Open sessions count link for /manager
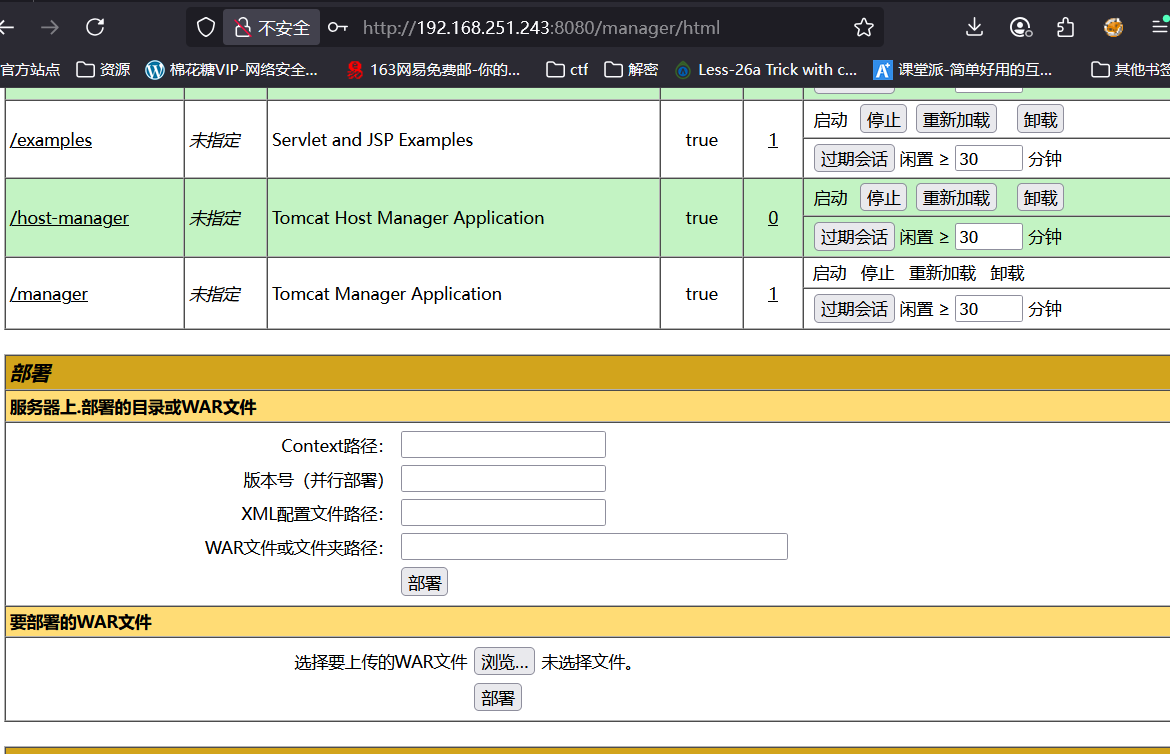 [x=773, y=294]
